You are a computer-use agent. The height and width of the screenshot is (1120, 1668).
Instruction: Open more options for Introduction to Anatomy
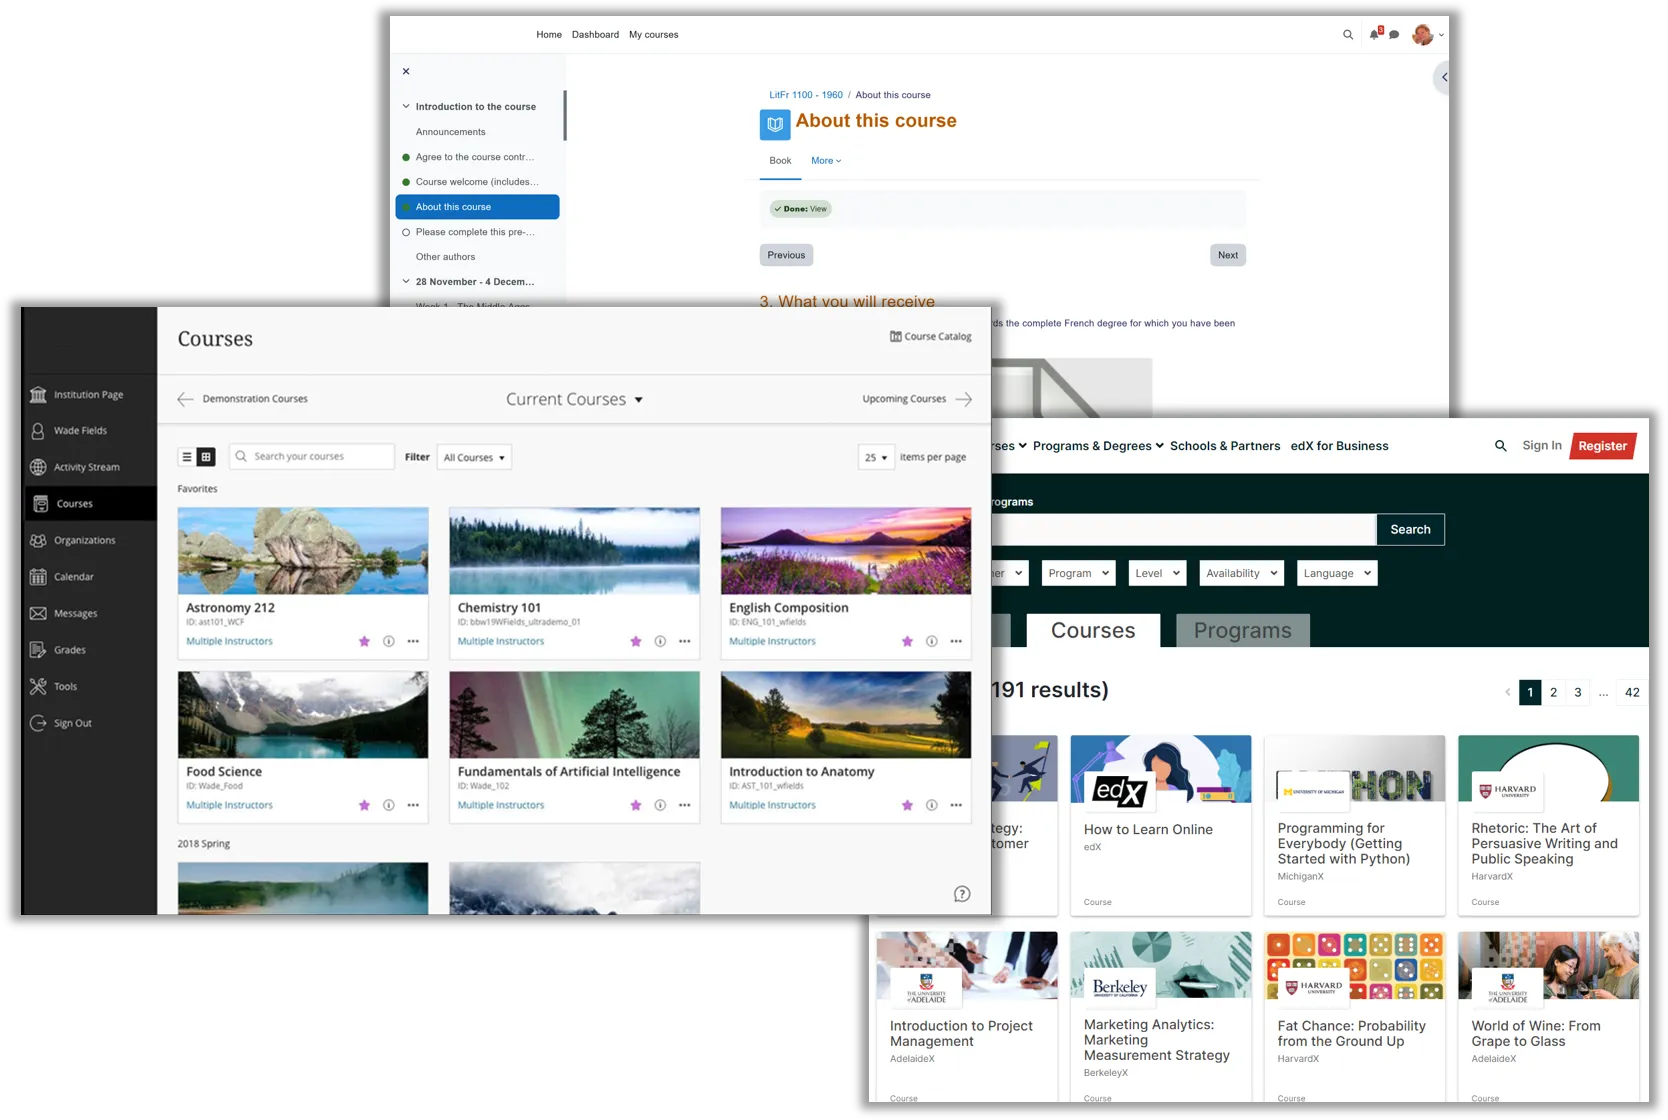pos(956,805)
